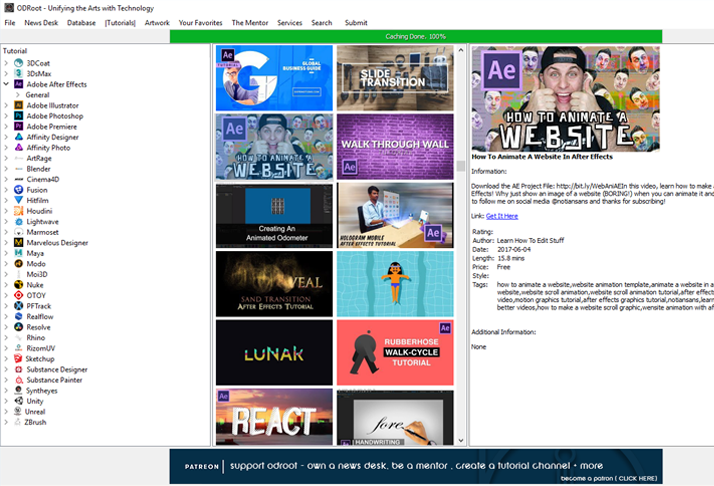Click the Blender icon in tutorial tree
This screenshot has height=486, width=714.
[18, 169]
